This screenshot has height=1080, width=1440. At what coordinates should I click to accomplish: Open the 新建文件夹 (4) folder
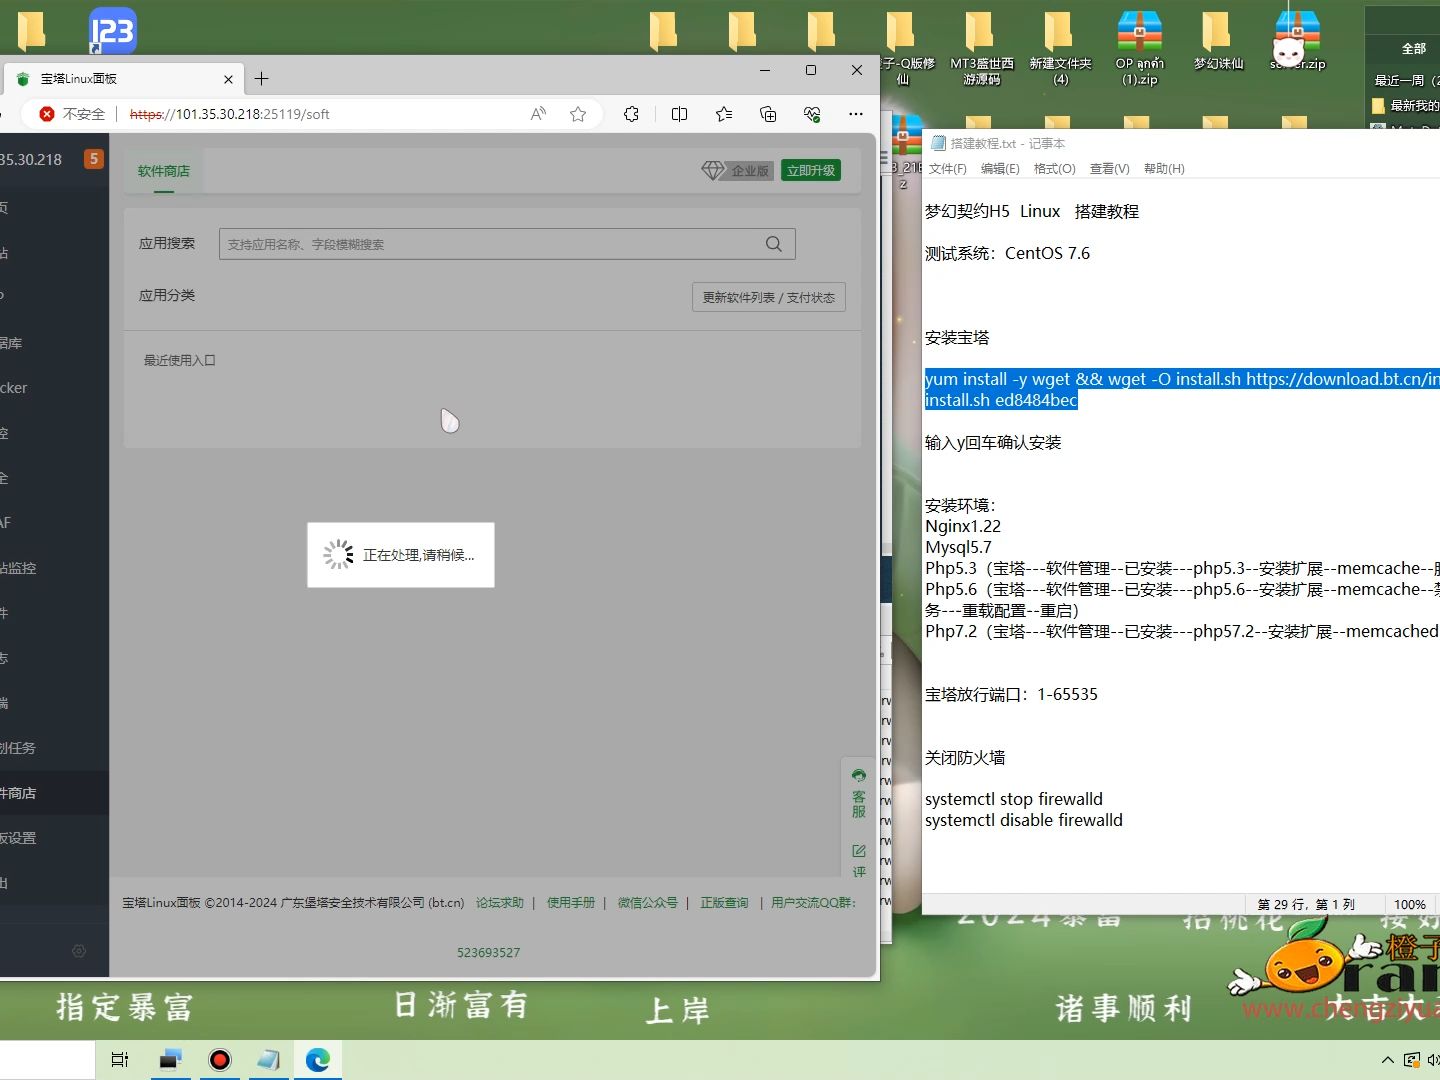(x=1060, y=48)
